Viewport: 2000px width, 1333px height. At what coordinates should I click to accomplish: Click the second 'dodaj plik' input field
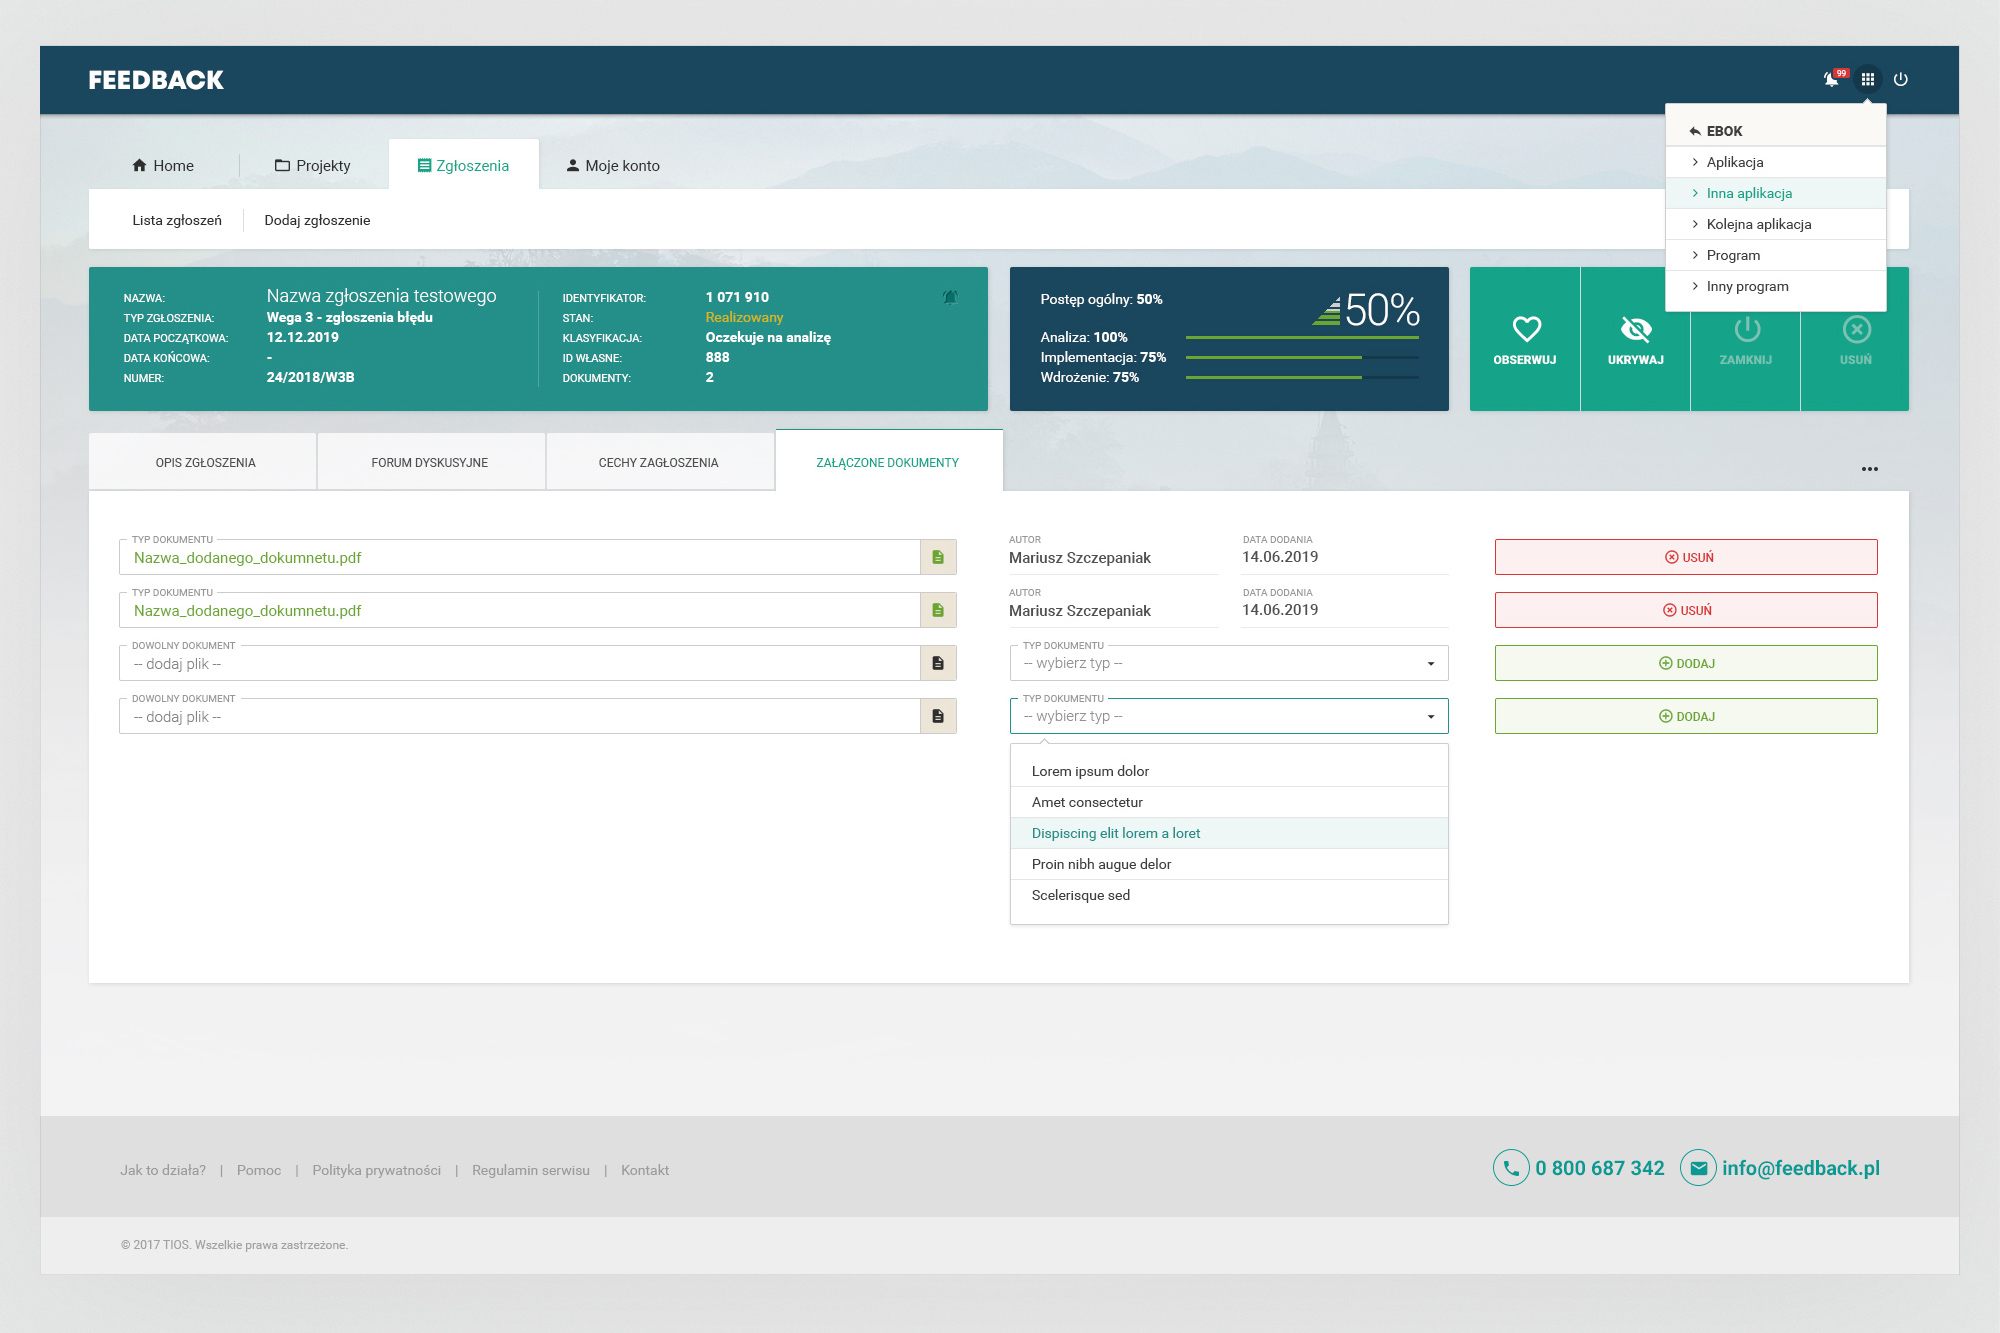(519, 717)
